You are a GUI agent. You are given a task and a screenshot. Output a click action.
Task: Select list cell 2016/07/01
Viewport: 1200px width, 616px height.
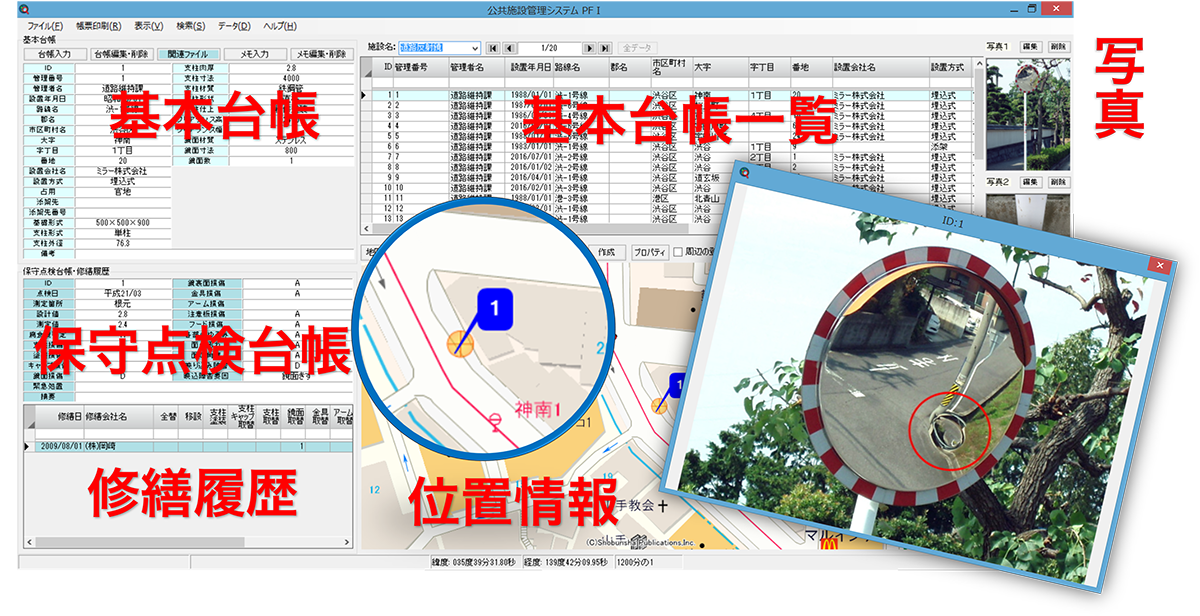[529, 157]
